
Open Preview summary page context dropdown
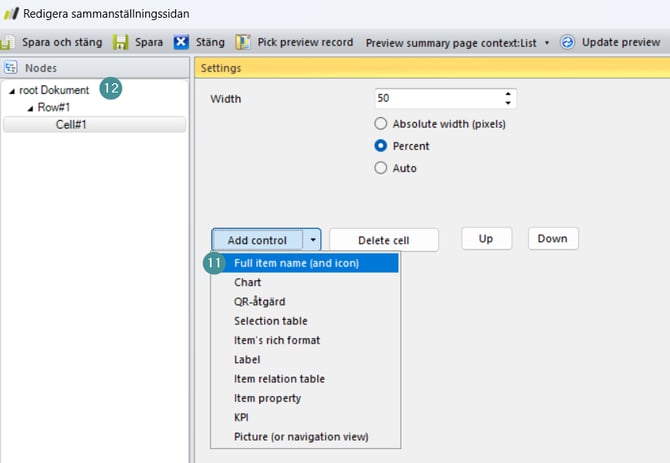tap(547, 43)
